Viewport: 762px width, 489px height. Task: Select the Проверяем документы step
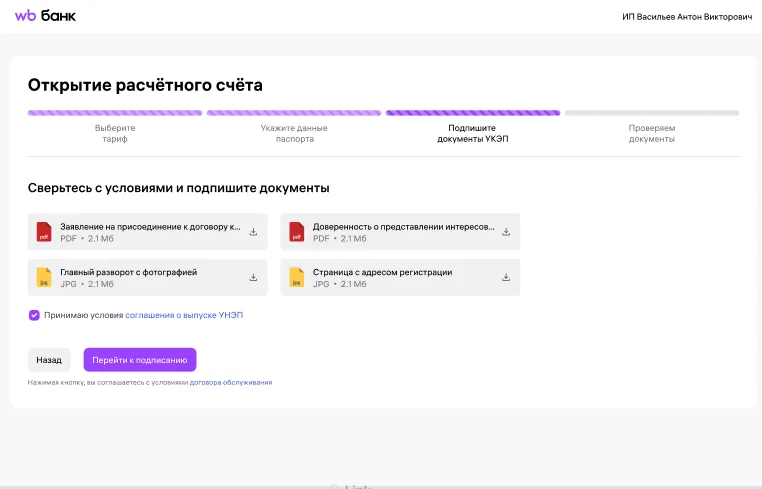click(651, 133)
